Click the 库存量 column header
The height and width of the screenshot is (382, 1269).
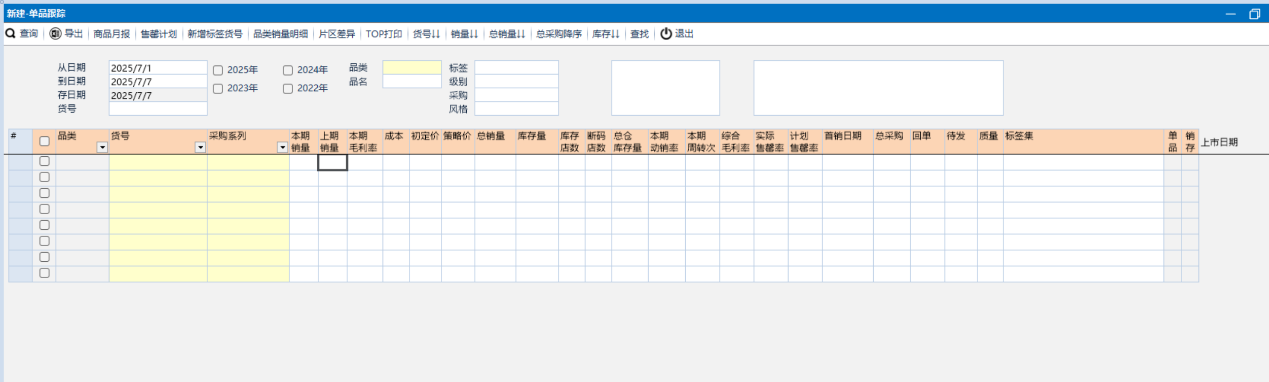click(537, 141)
